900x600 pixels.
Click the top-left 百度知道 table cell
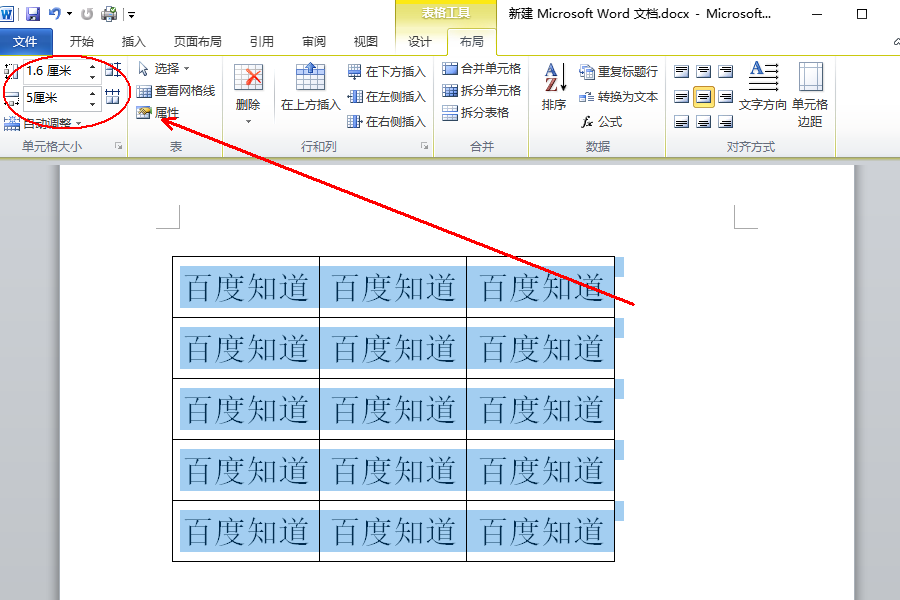[x=246, y=287]
